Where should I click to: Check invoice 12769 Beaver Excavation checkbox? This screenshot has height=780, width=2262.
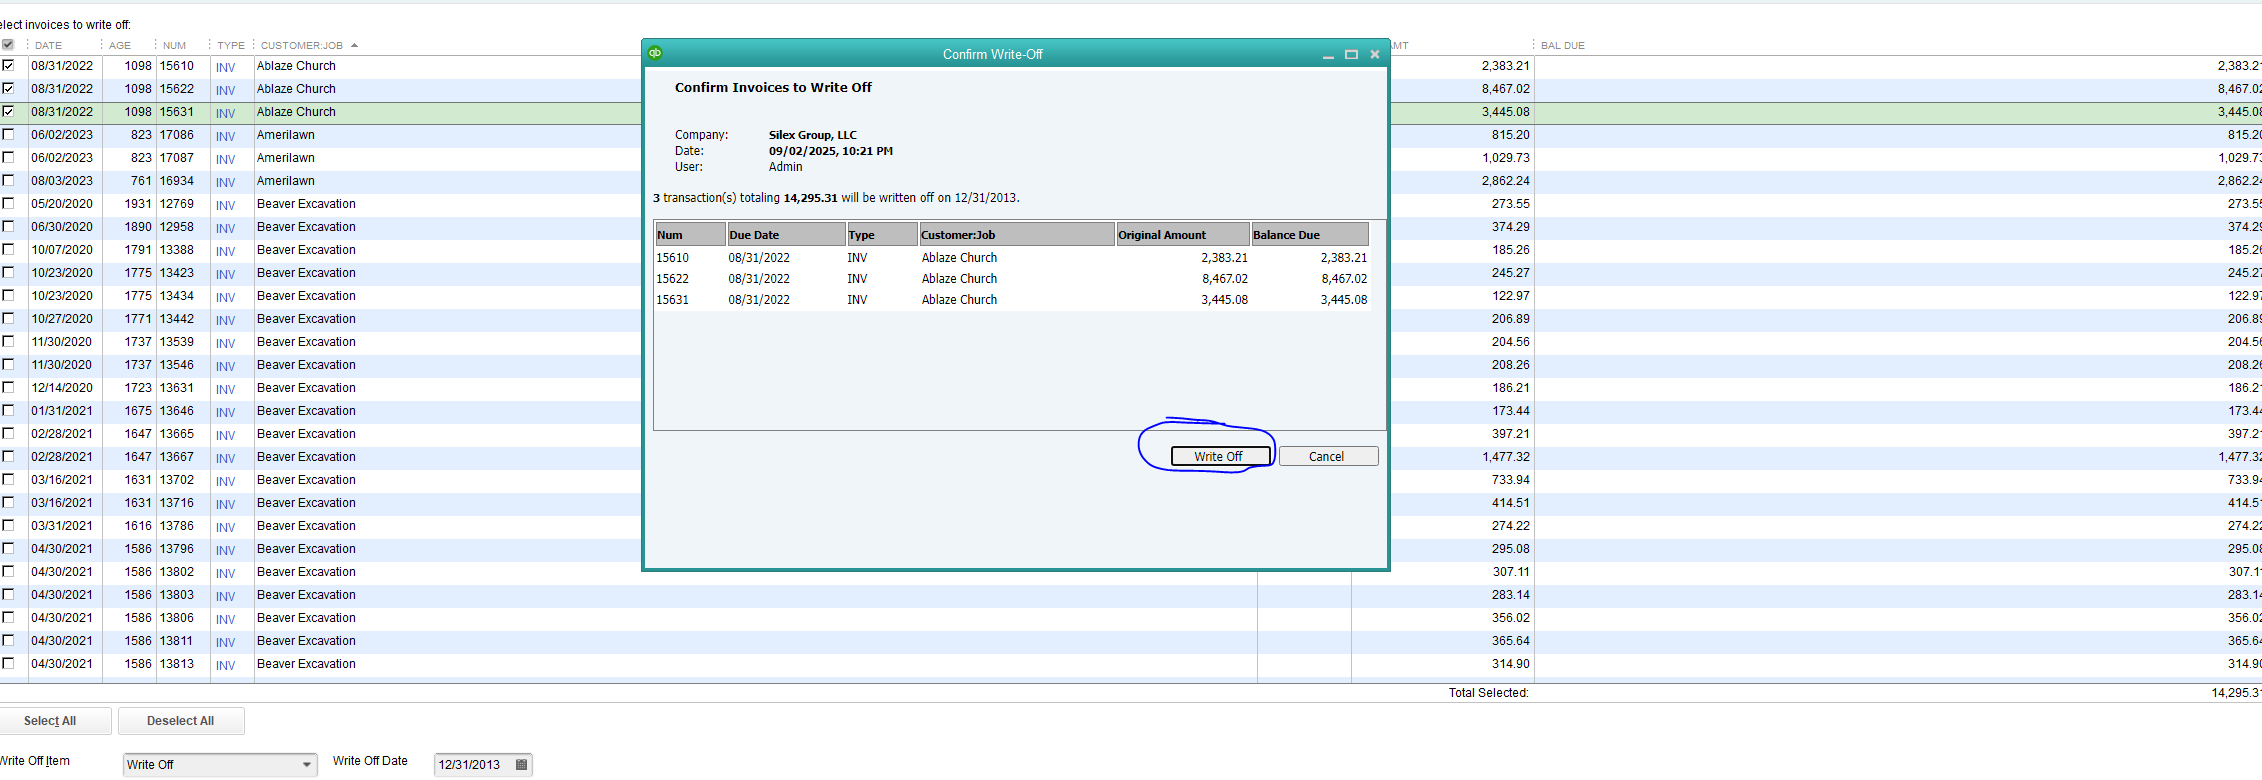click(8, 204)
